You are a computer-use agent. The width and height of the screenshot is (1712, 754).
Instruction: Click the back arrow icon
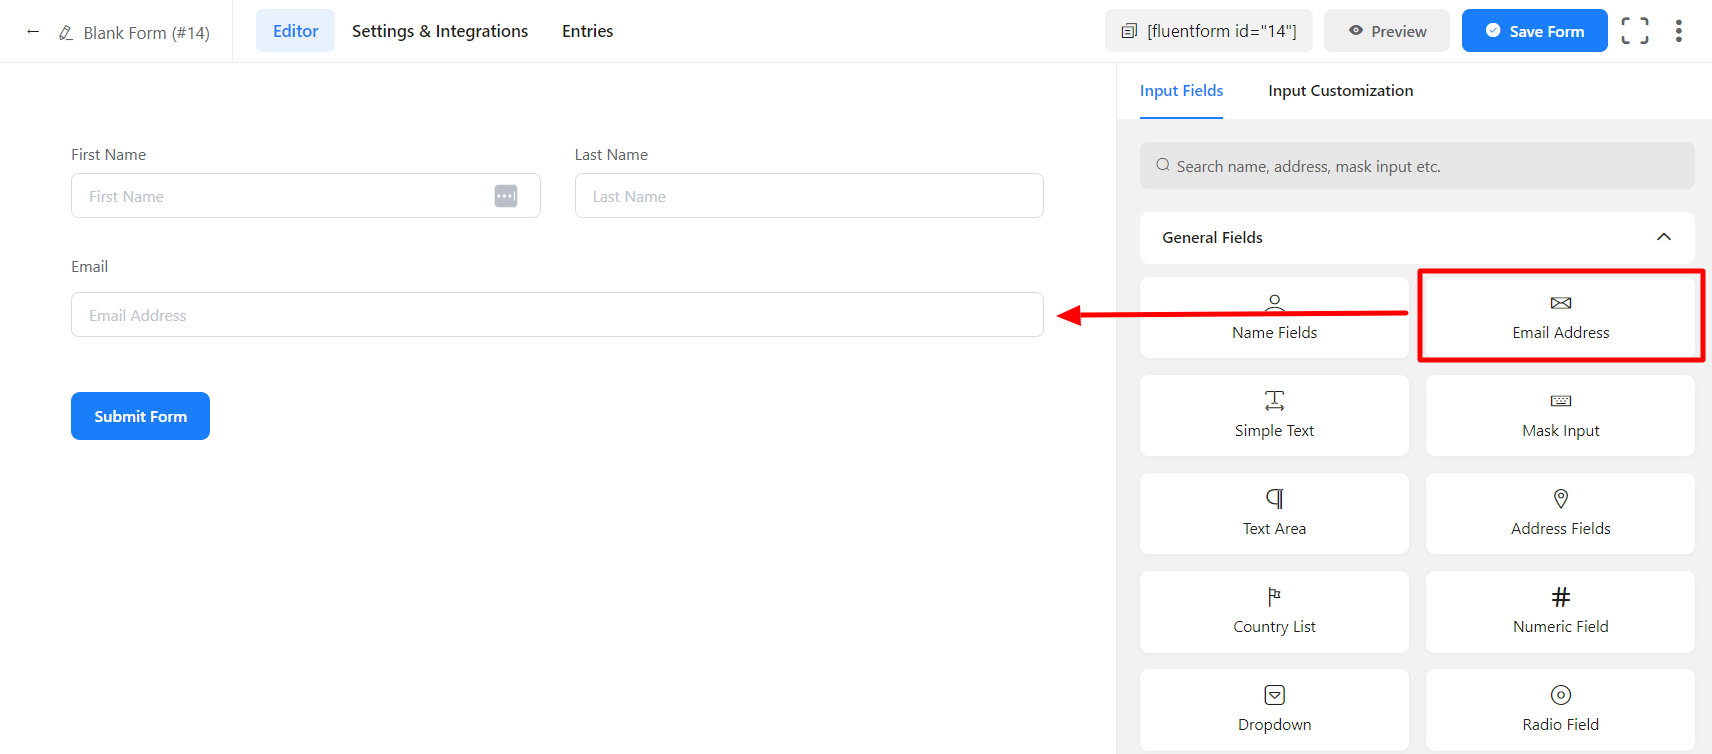pos(33,32)
